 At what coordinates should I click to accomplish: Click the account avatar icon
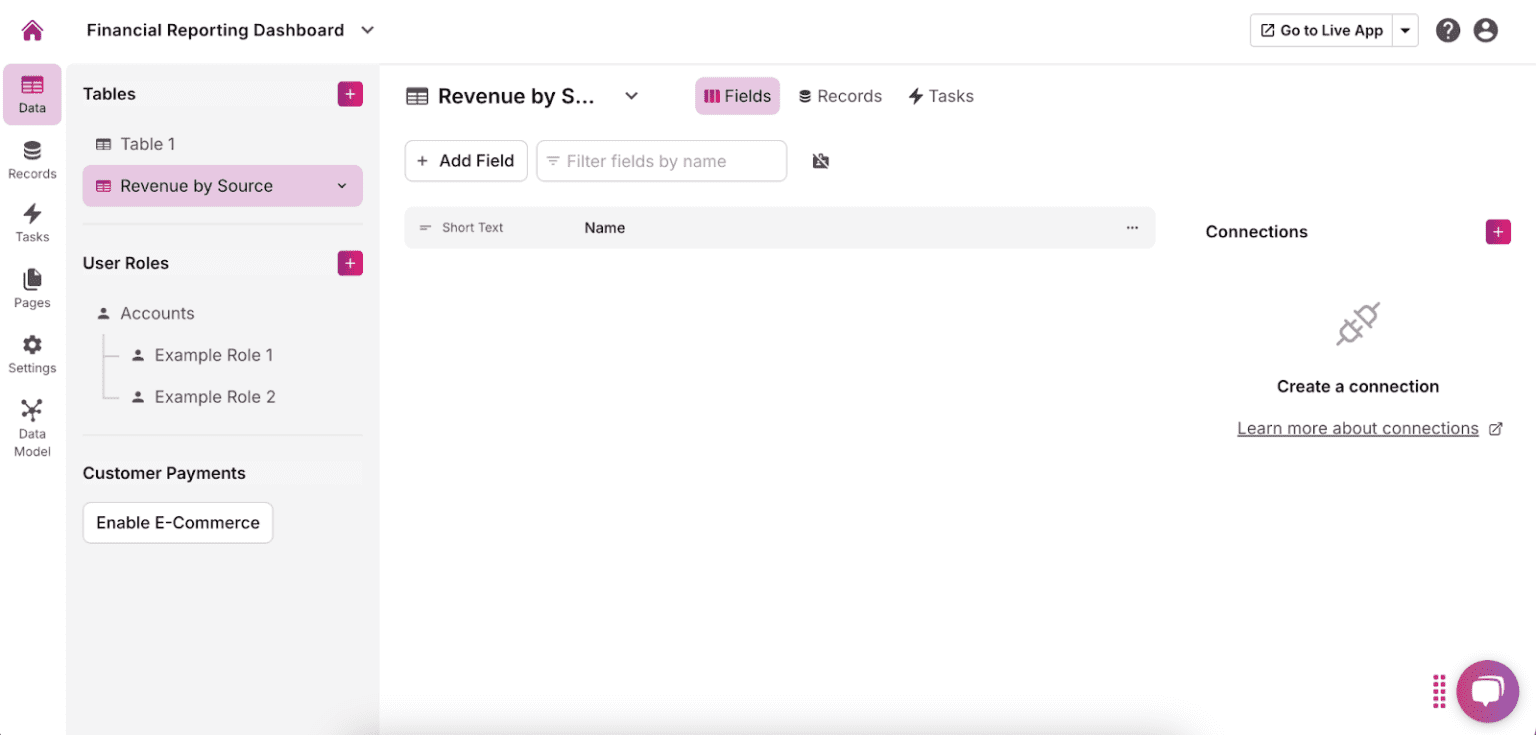click(x=1485, y=30)
